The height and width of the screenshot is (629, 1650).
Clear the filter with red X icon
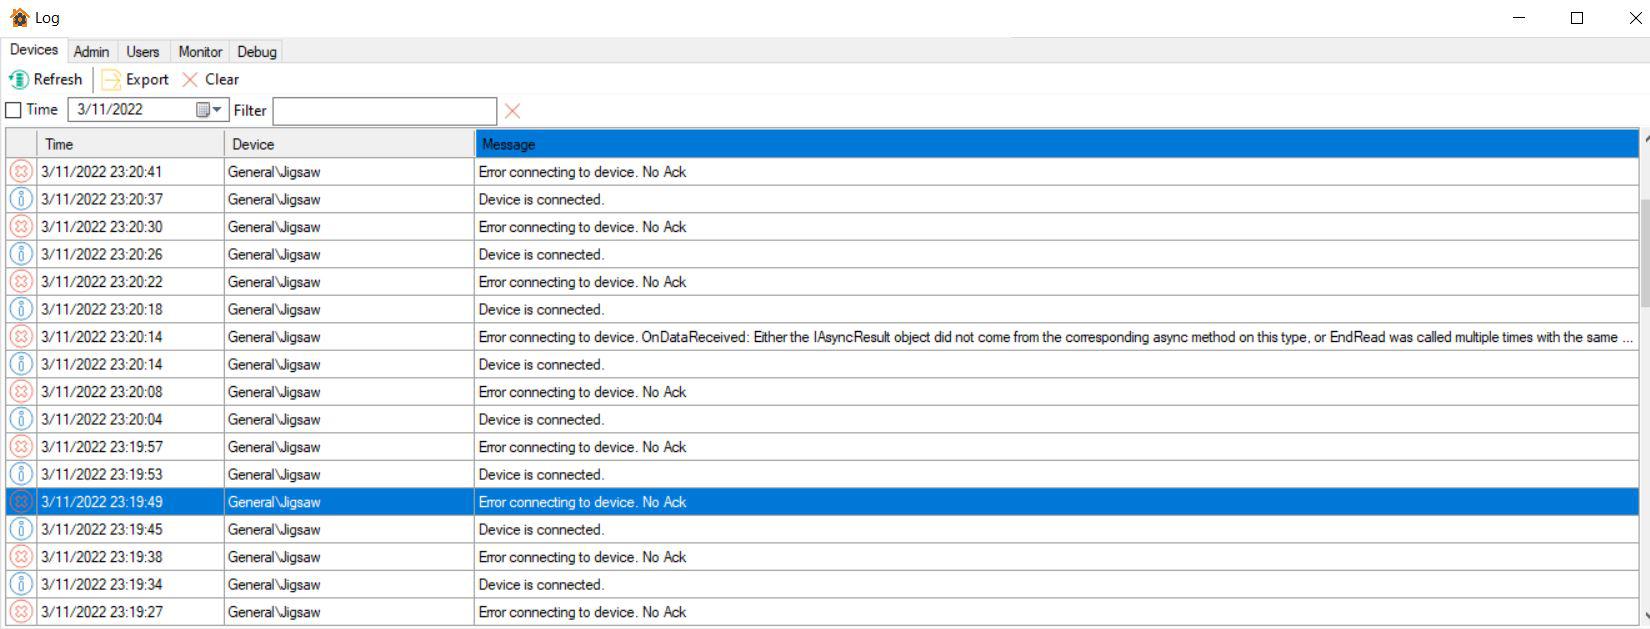[512, 111]
